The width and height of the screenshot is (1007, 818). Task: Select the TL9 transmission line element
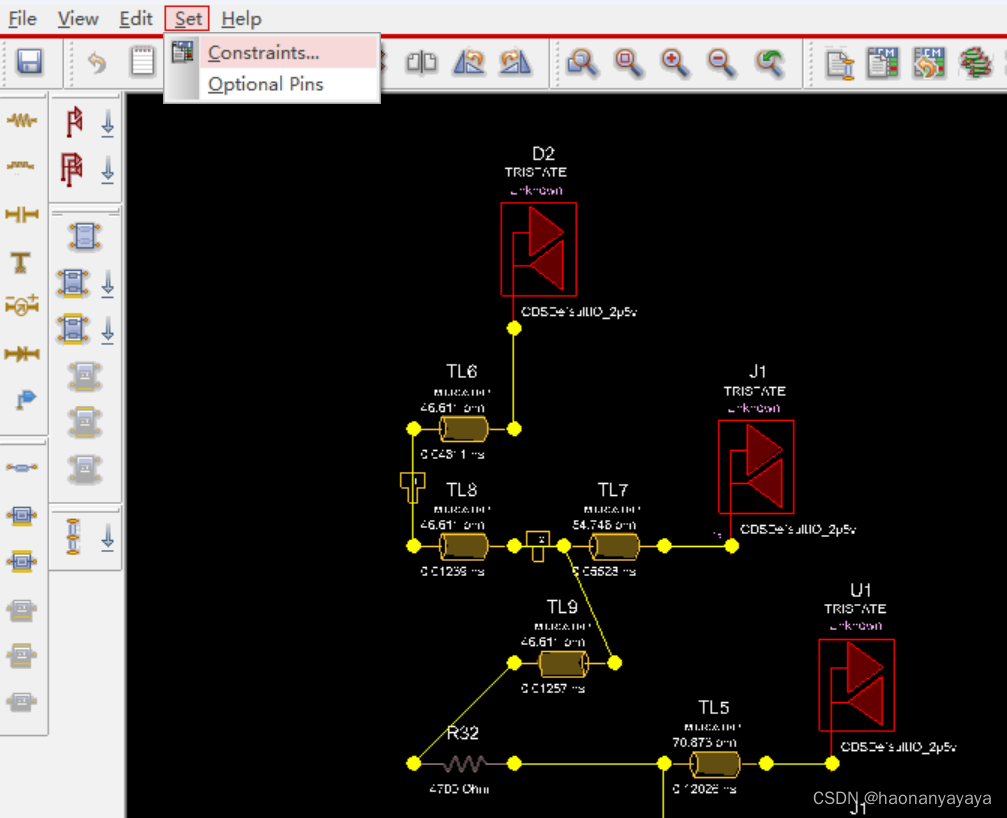[563, 663]
